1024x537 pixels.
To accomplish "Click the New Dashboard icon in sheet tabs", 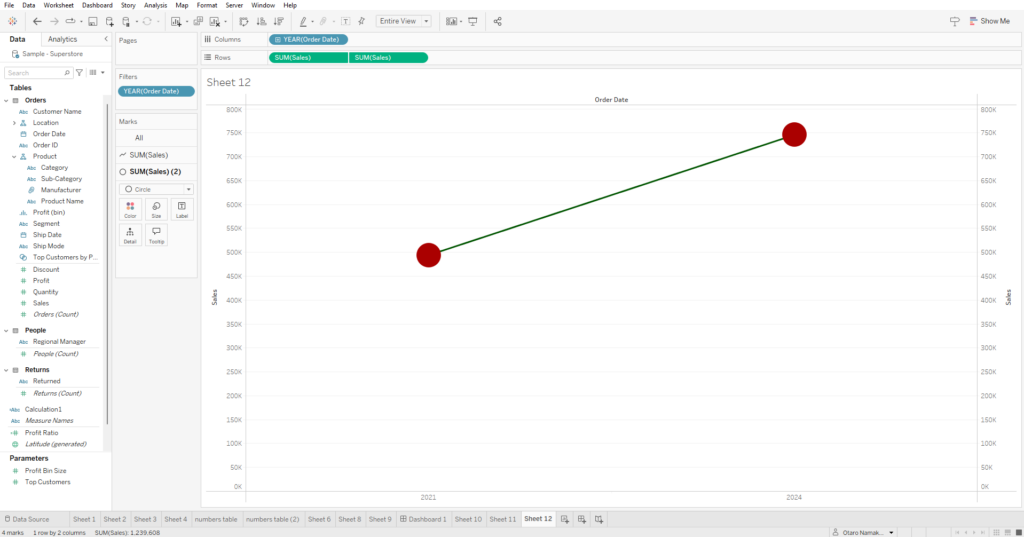I will click(582, 519).
